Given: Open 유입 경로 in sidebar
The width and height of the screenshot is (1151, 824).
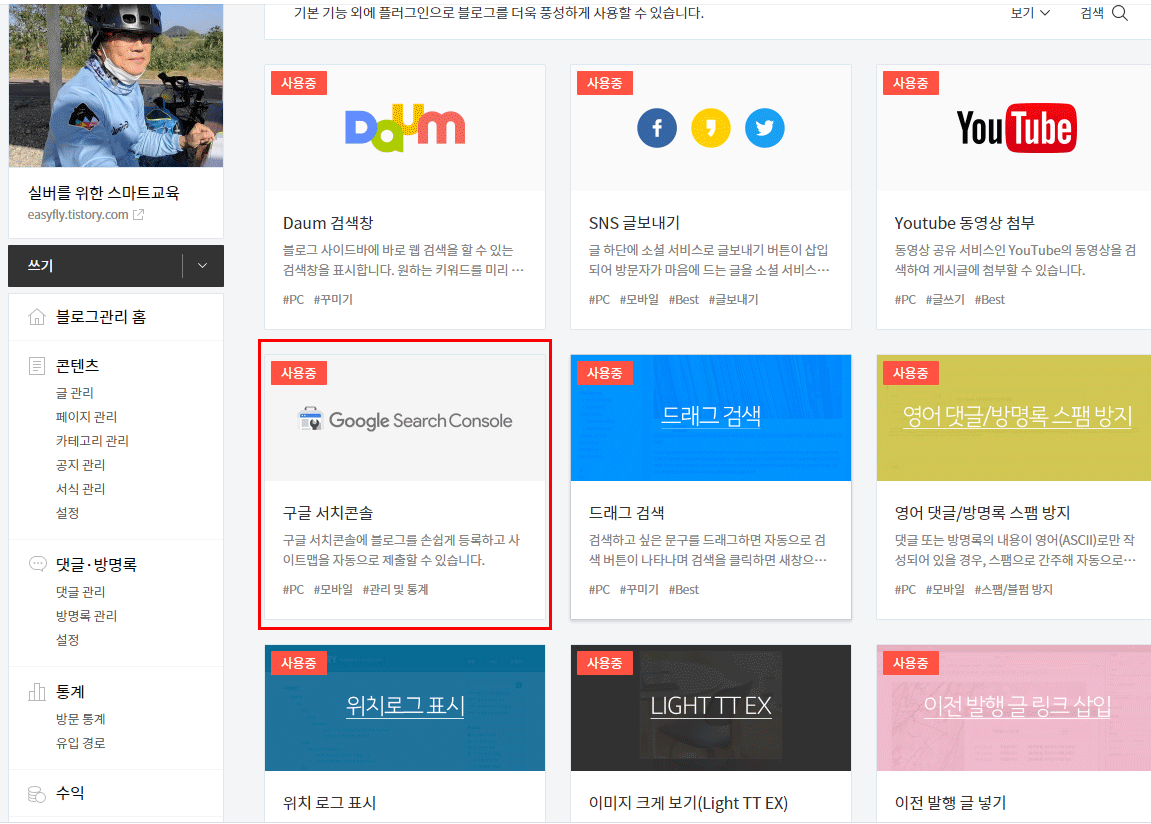Looking at the screenshot, I should tap(81, 743).
